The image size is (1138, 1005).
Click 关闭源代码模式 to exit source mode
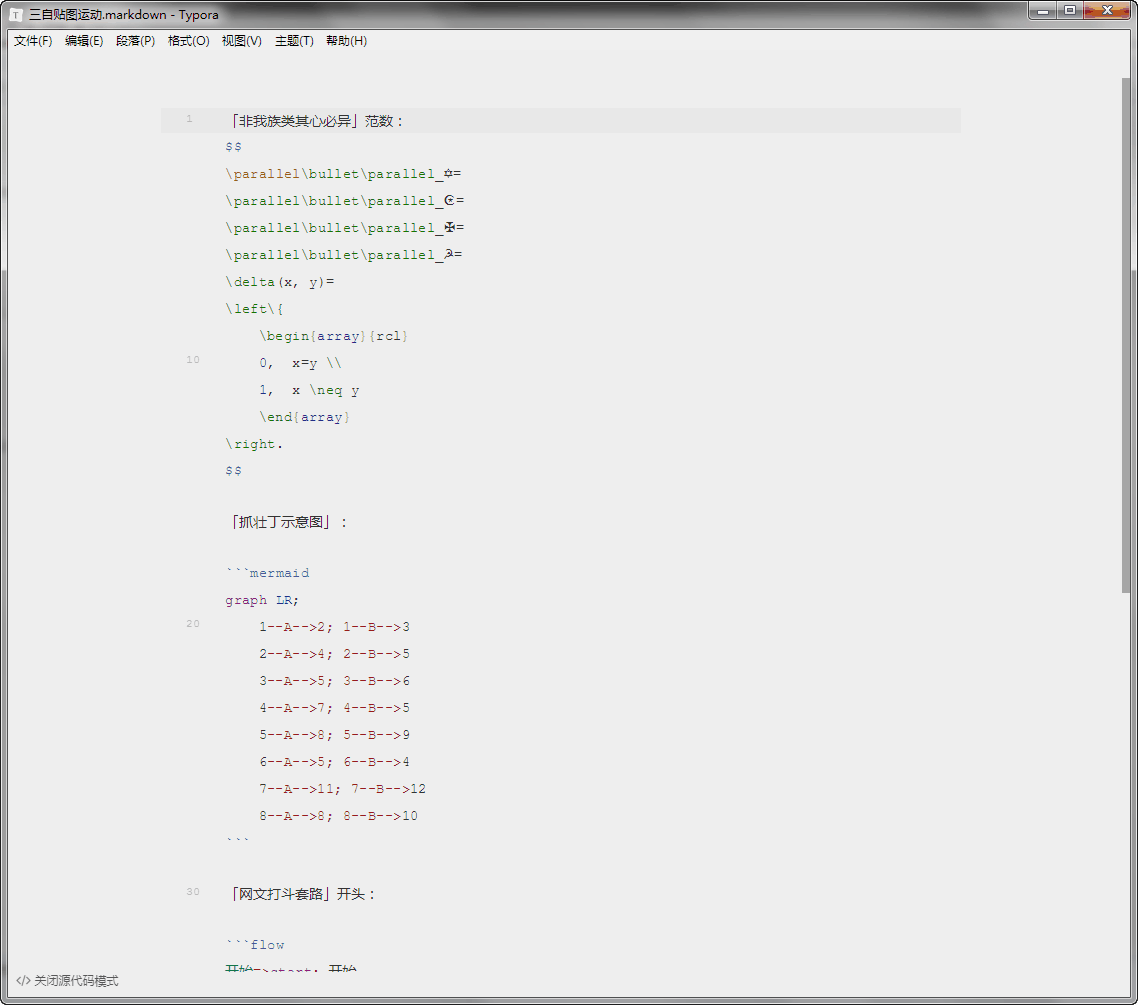(67, 980)
